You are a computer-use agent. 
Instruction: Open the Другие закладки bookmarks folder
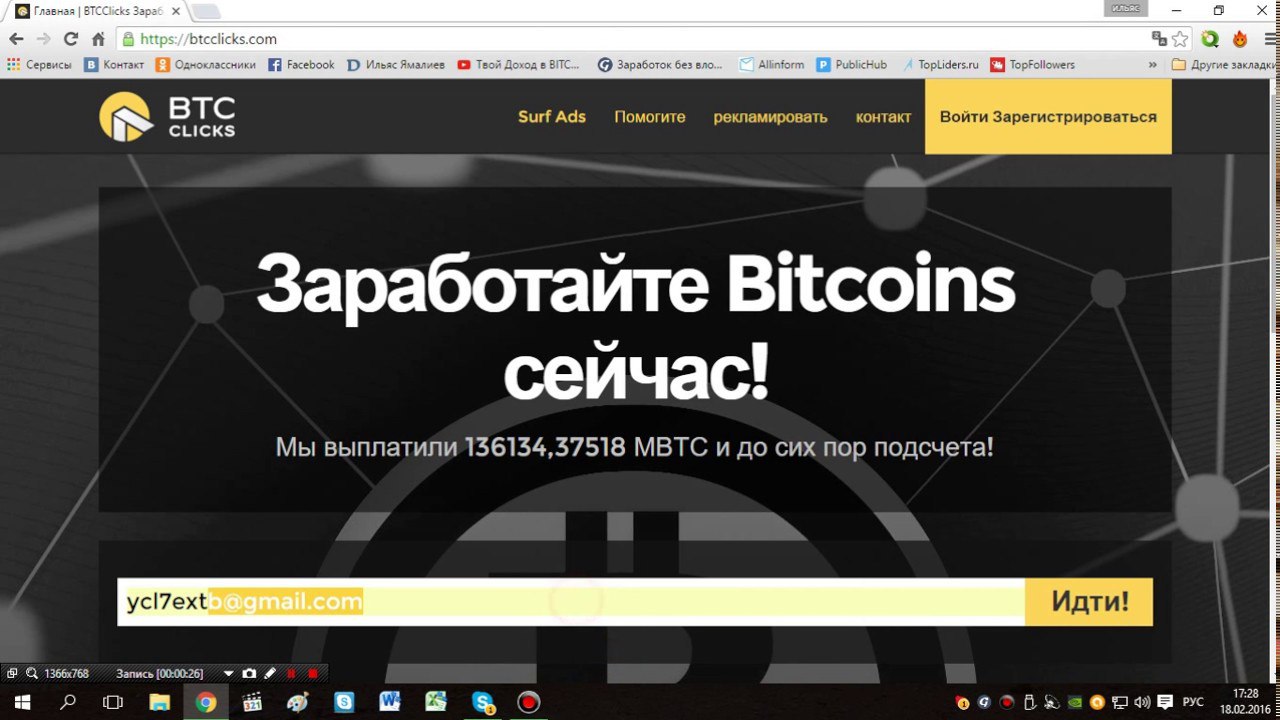(x=1225, y=65)
